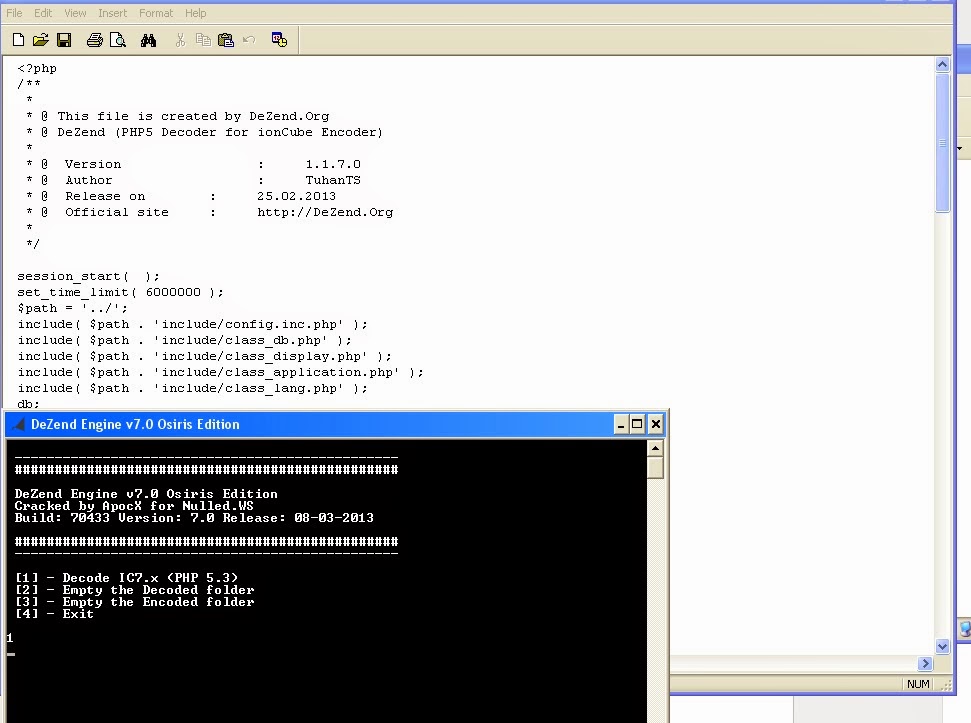The width and height of the screenshot is (971, 723).
Task: Click the Paste clipboard icon
Action: pos(226,40)
